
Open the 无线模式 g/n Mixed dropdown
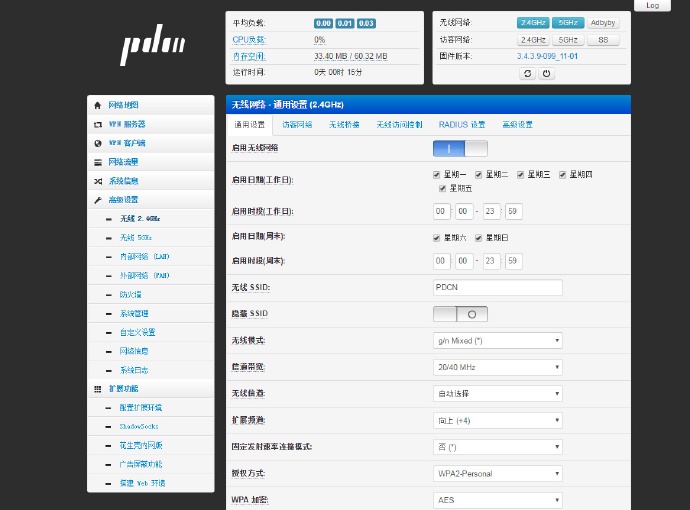click(x=498, y=341)
